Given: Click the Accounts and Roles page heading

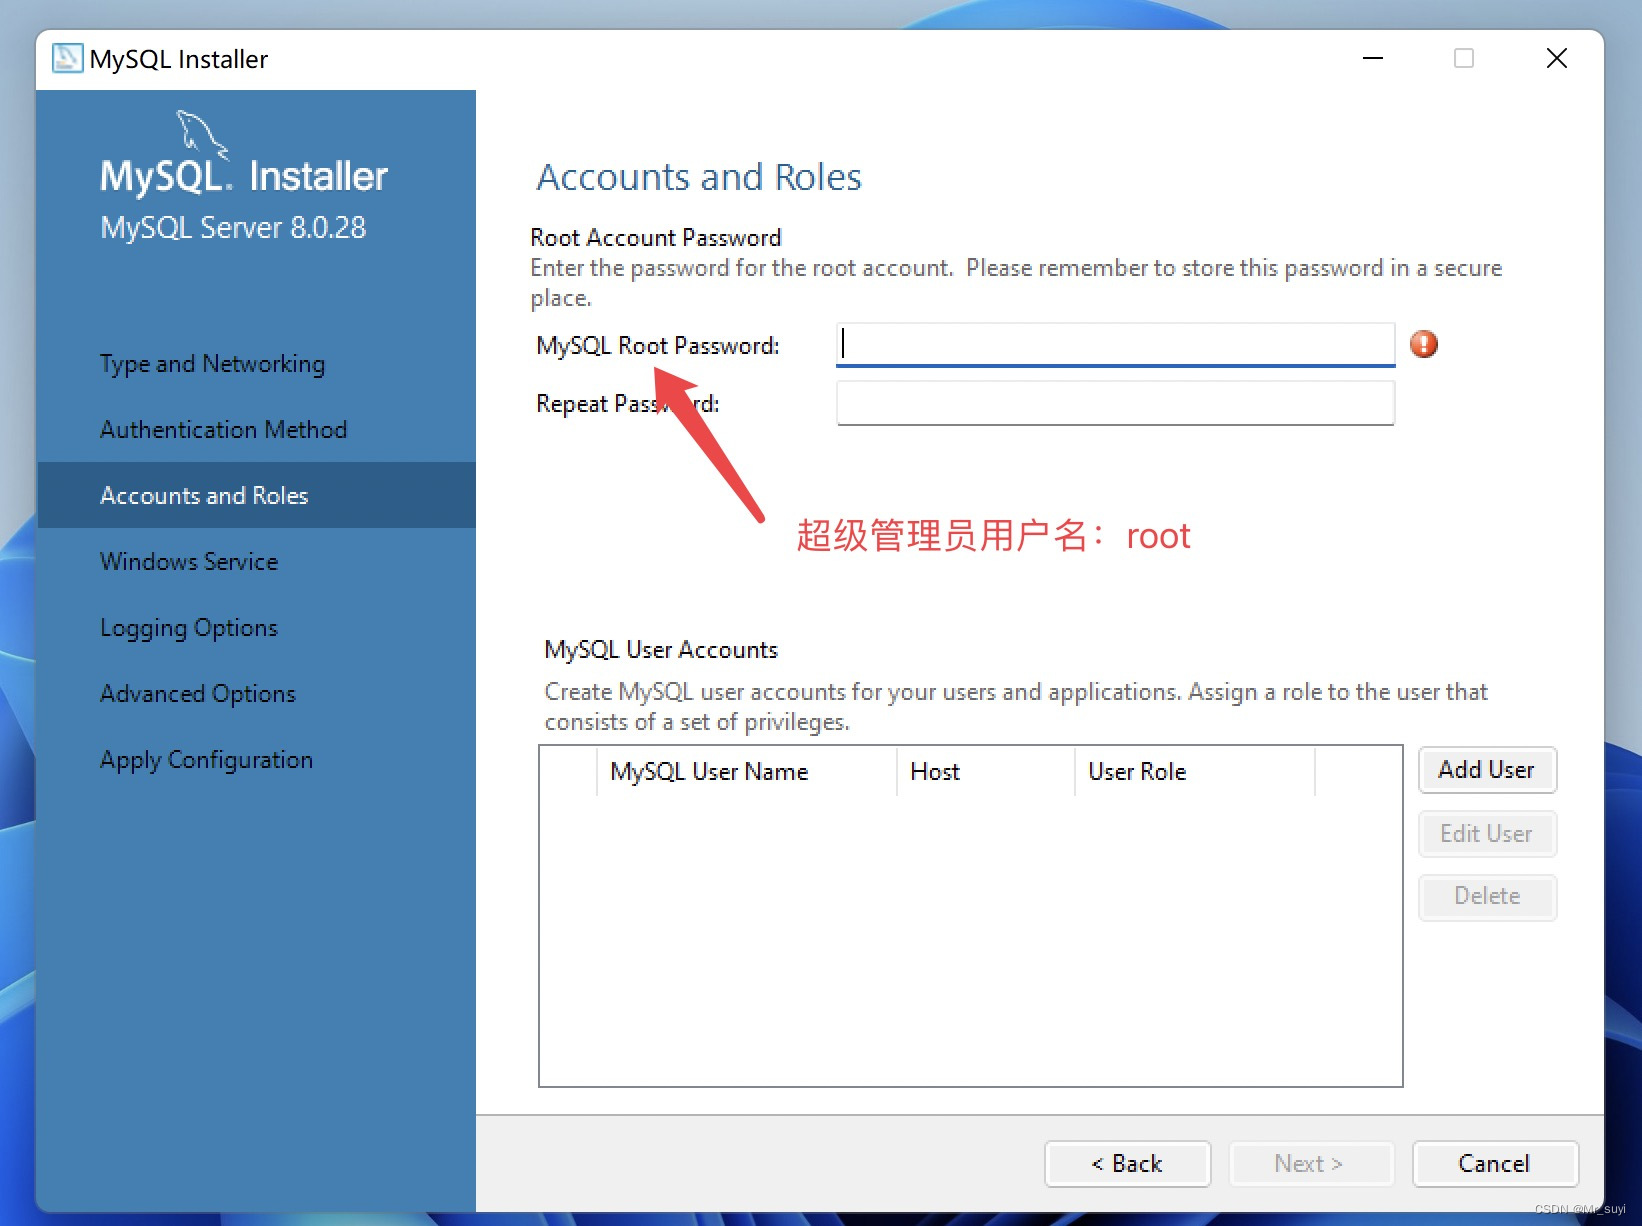Looking at the screenshot, I should pyautogui.click(x=699, y=177).
